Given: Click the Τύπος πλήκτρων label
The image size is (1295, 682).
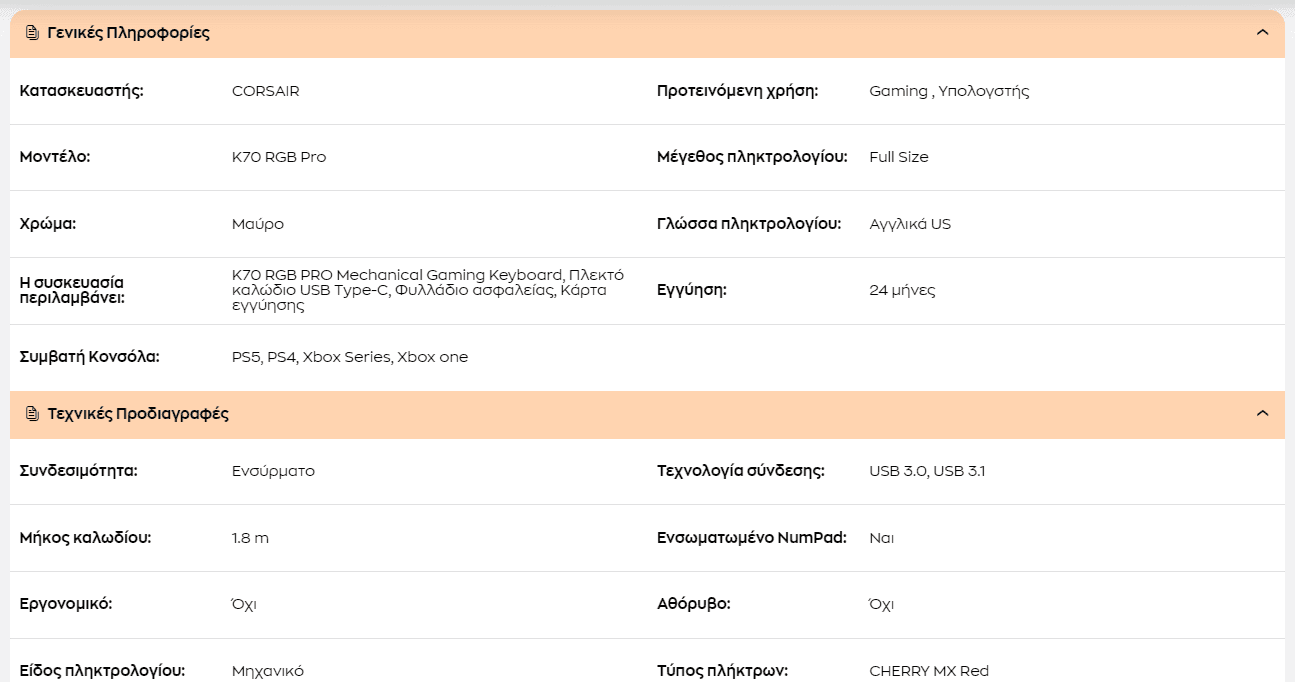Looking at the screenshot, I should (x=723, y=671).
